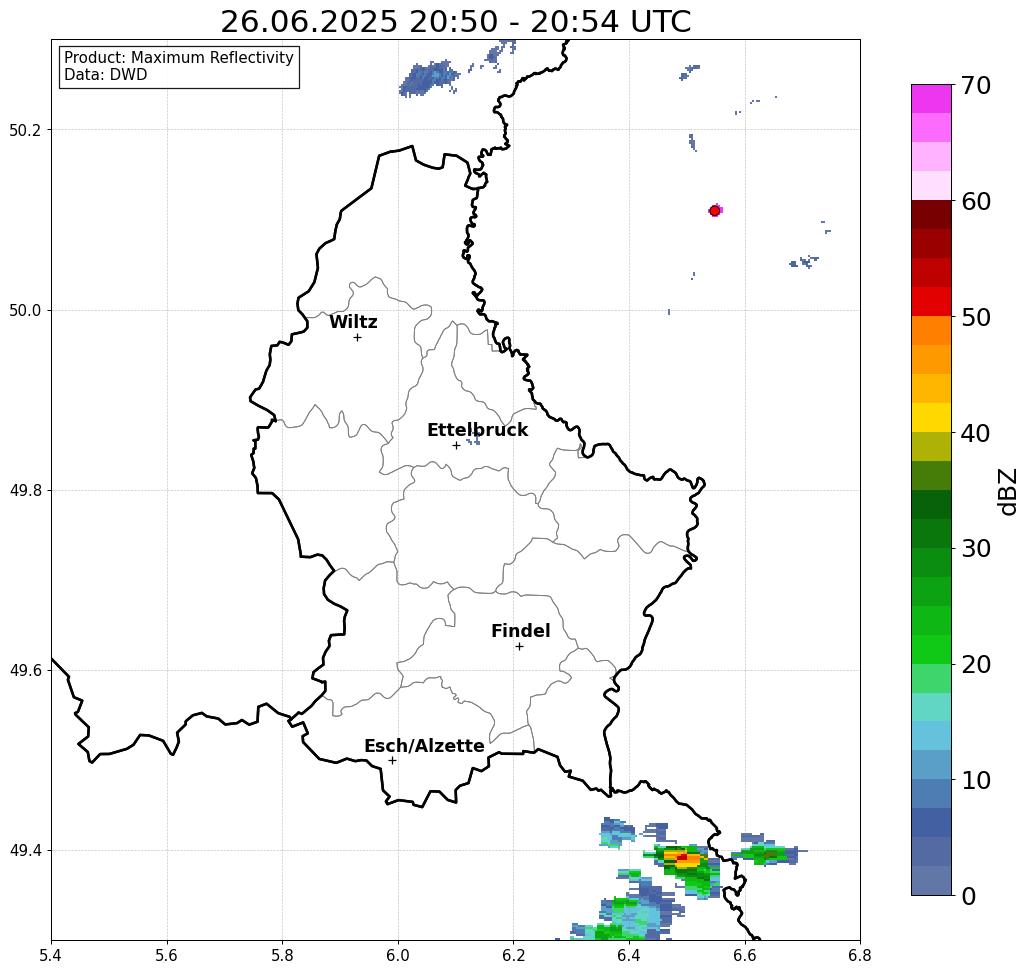Click the green echo band east of 6.6 longitude
The width and height of the screenshot is (1029, 973).
[766, 853]
